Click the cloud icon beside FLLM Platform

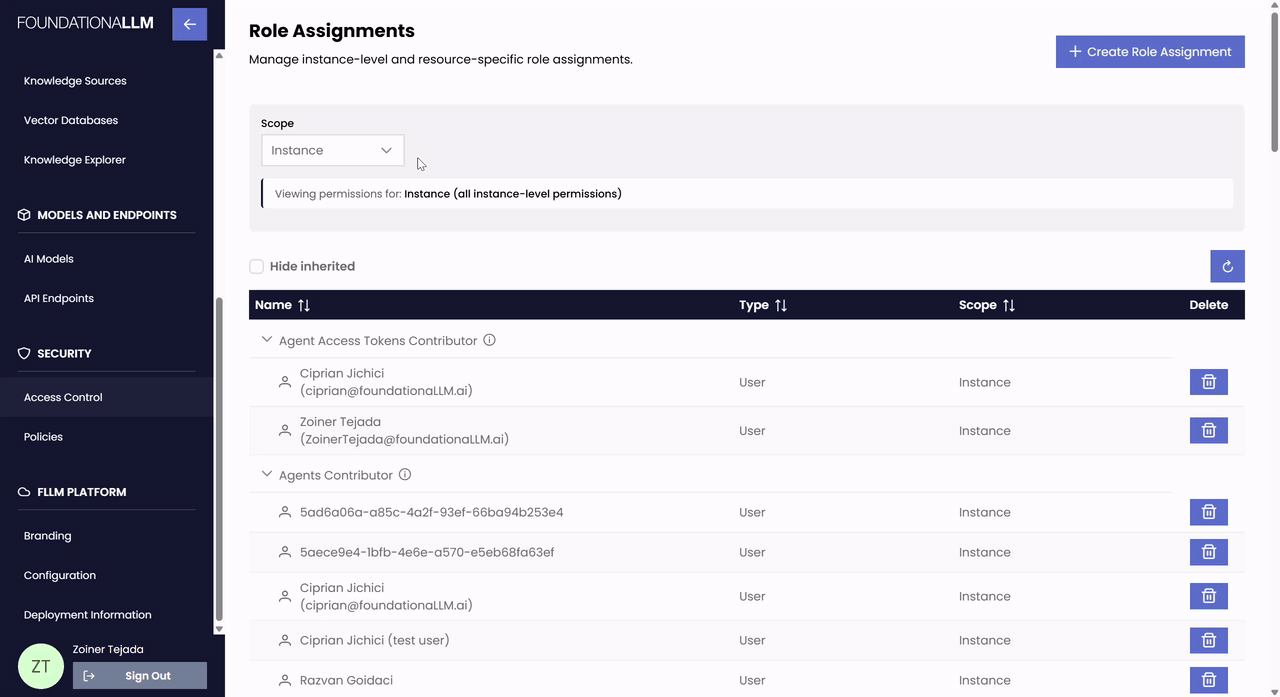pyautogui.click(x=25, y=492)
